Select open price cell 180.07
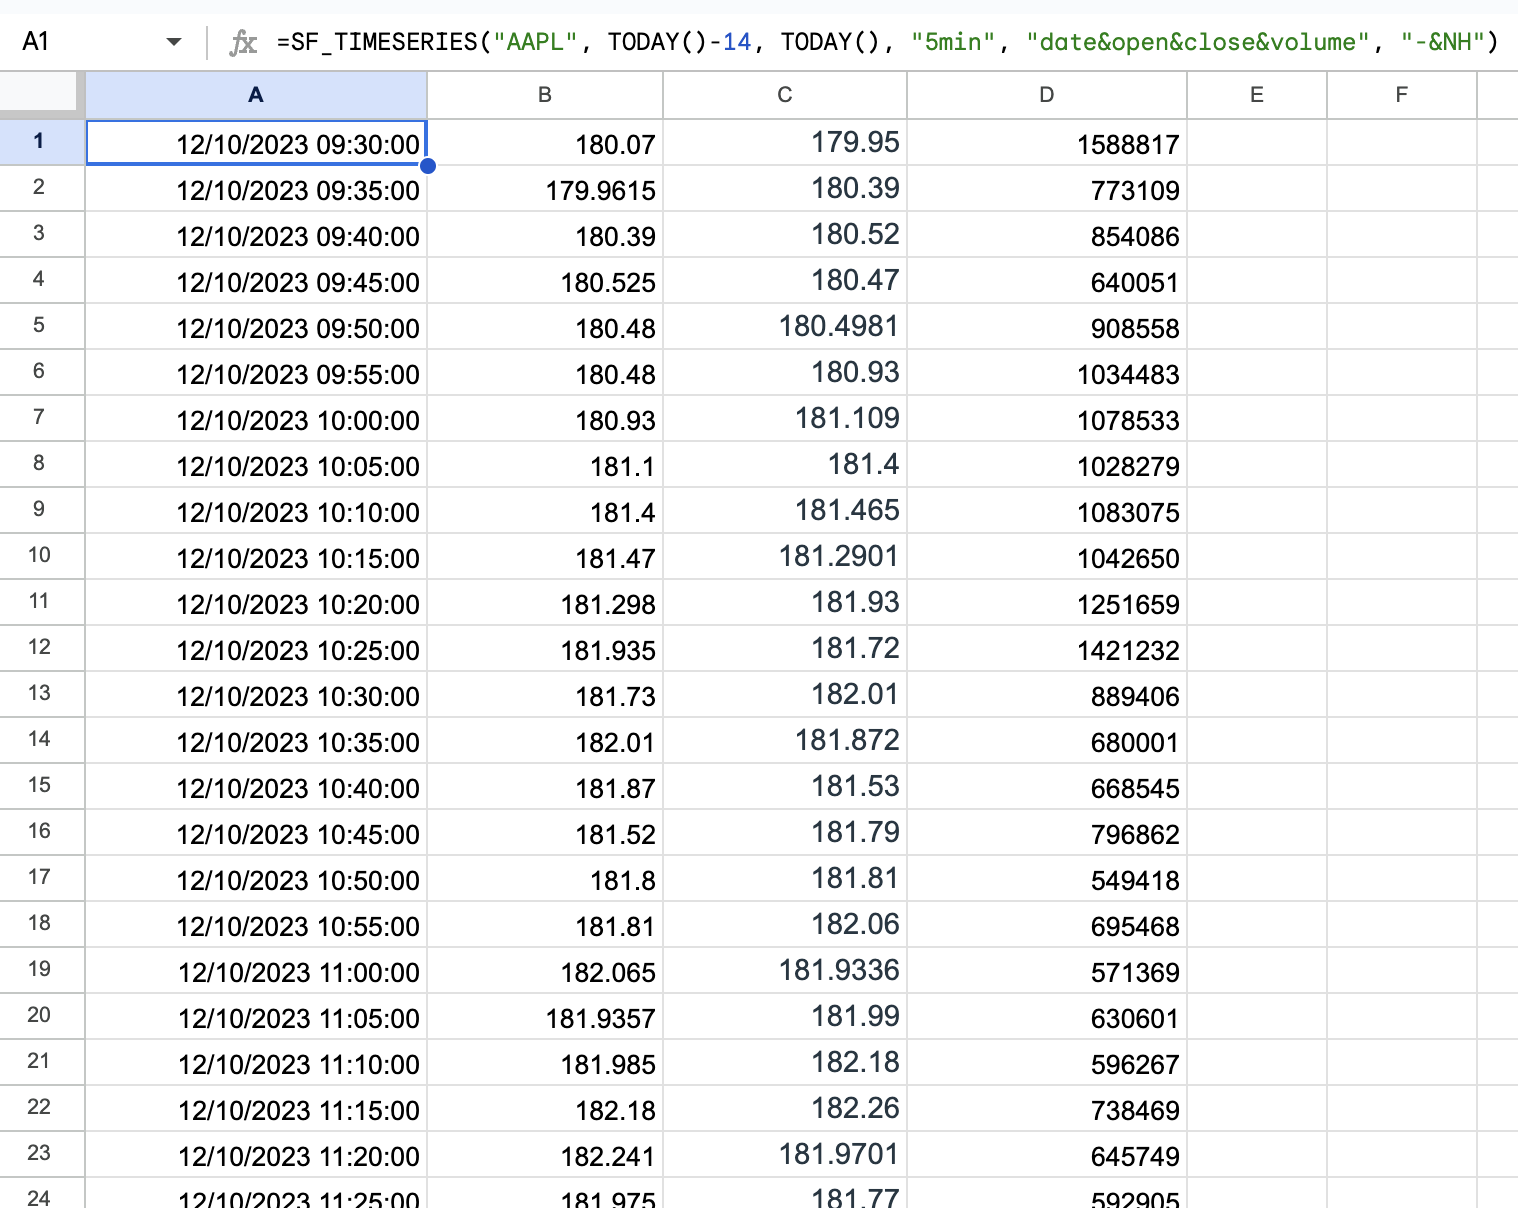The height and width of the screenshot is (1208, 1518). point(545,143)
